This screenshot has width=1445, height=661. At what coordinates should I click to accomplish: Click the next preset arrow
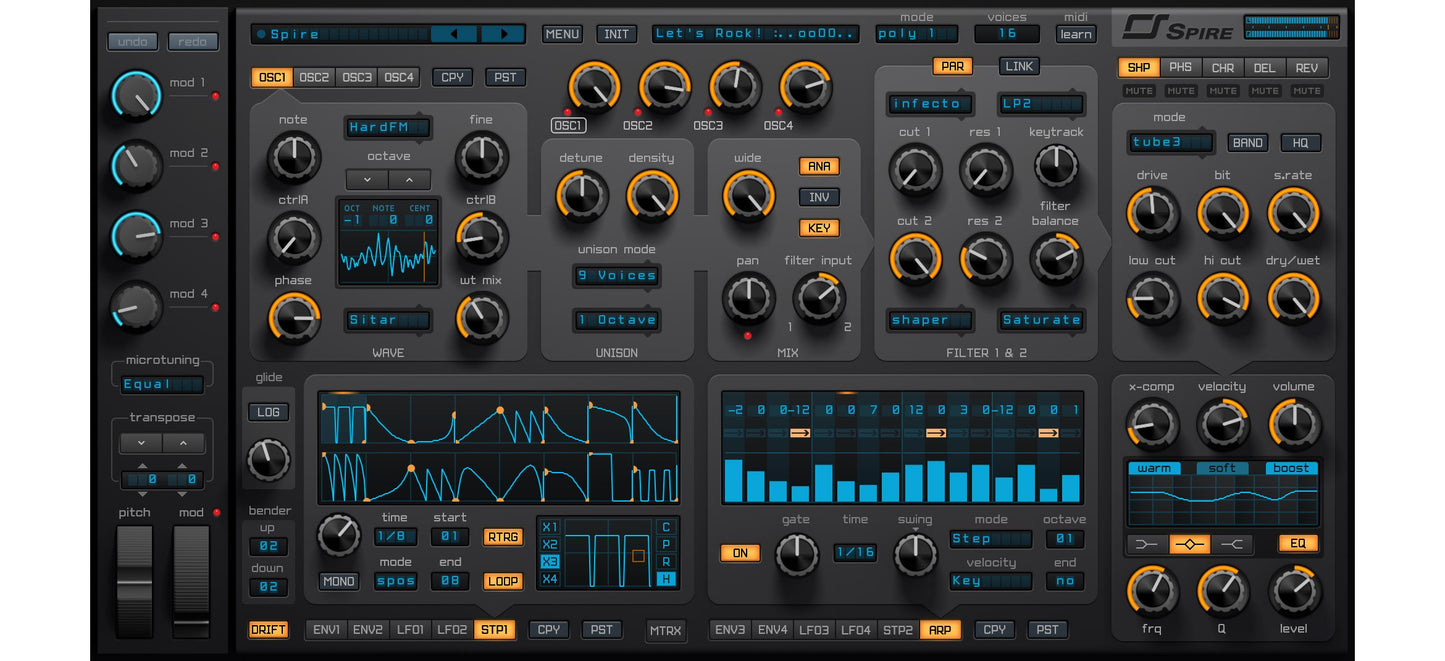(505, 33)
